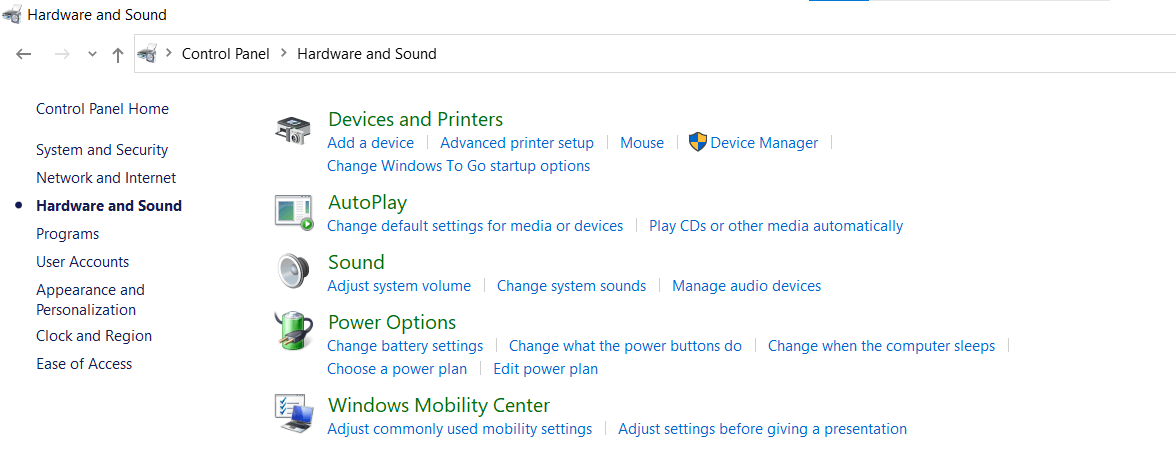Click the AutoPlay category icon
This screenshot has height=469, width=1176.
(294, 211)
